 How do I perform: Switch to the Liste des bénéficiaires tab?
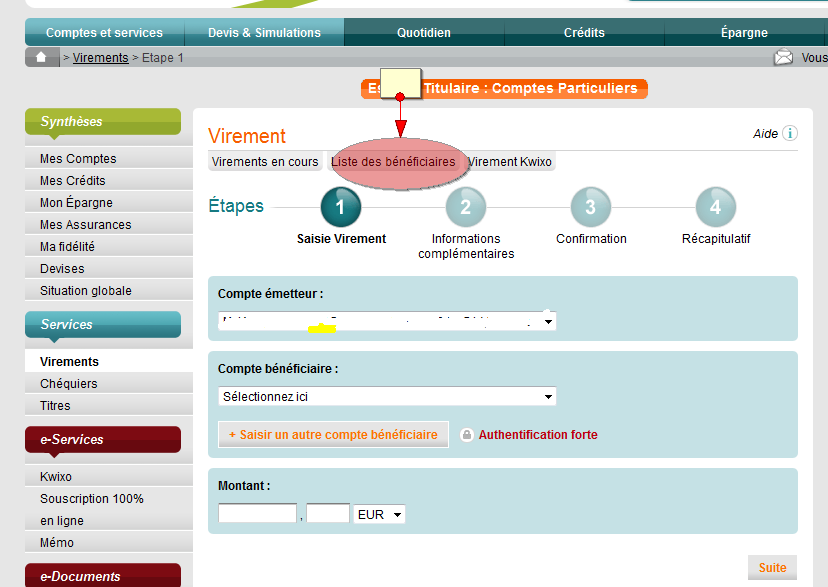(393, 162)
